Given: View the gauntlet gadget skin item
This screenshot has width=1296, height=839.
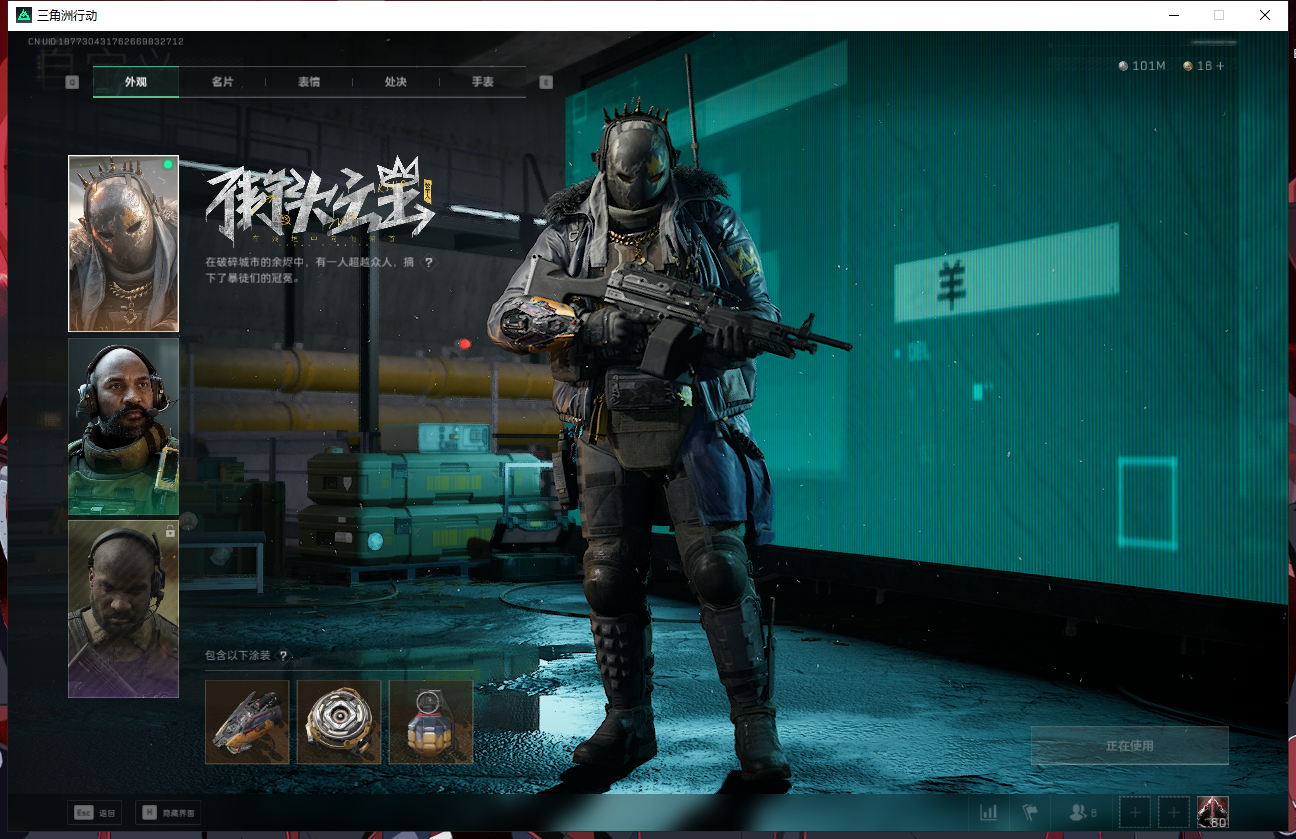Looking at the screenshot, I should pos(247,722).
